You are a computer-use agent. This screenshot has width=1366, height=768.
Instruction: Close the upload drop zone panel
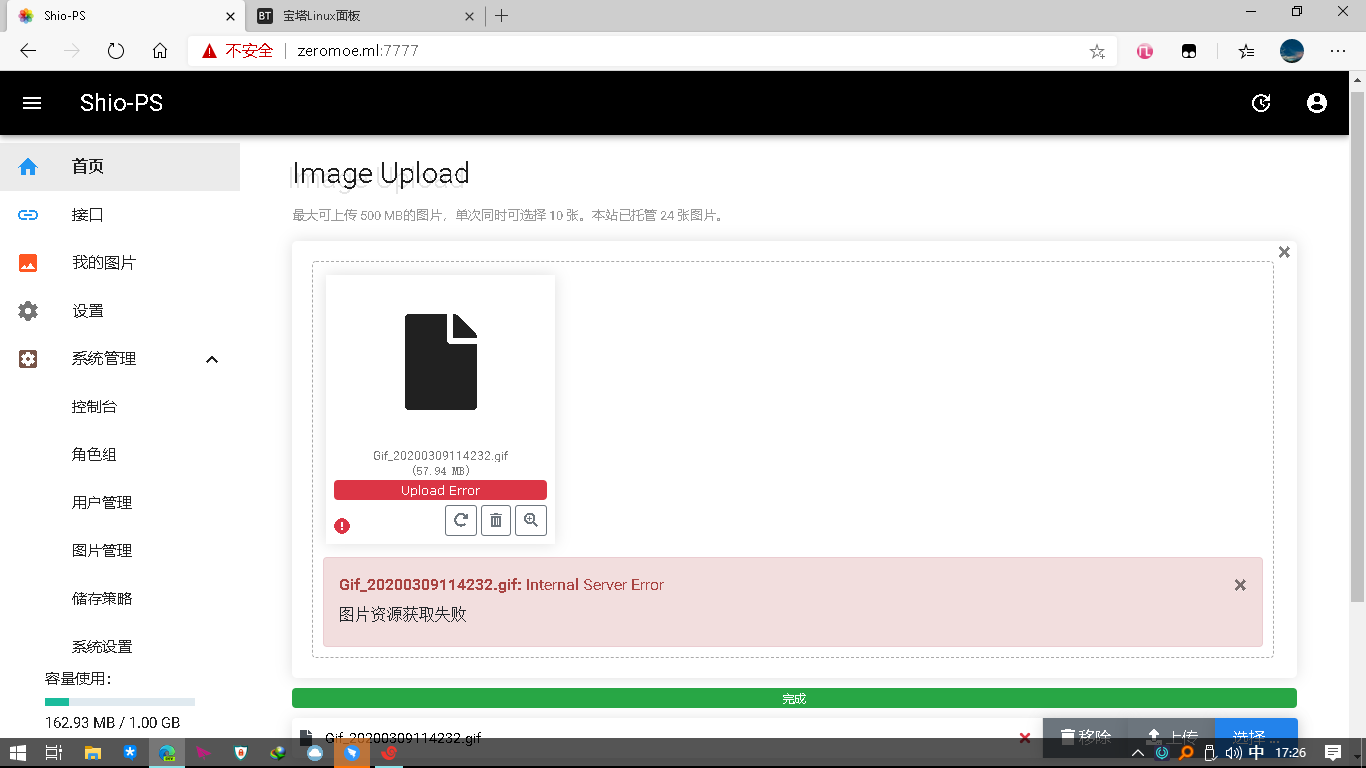(x=1284, y=252)
